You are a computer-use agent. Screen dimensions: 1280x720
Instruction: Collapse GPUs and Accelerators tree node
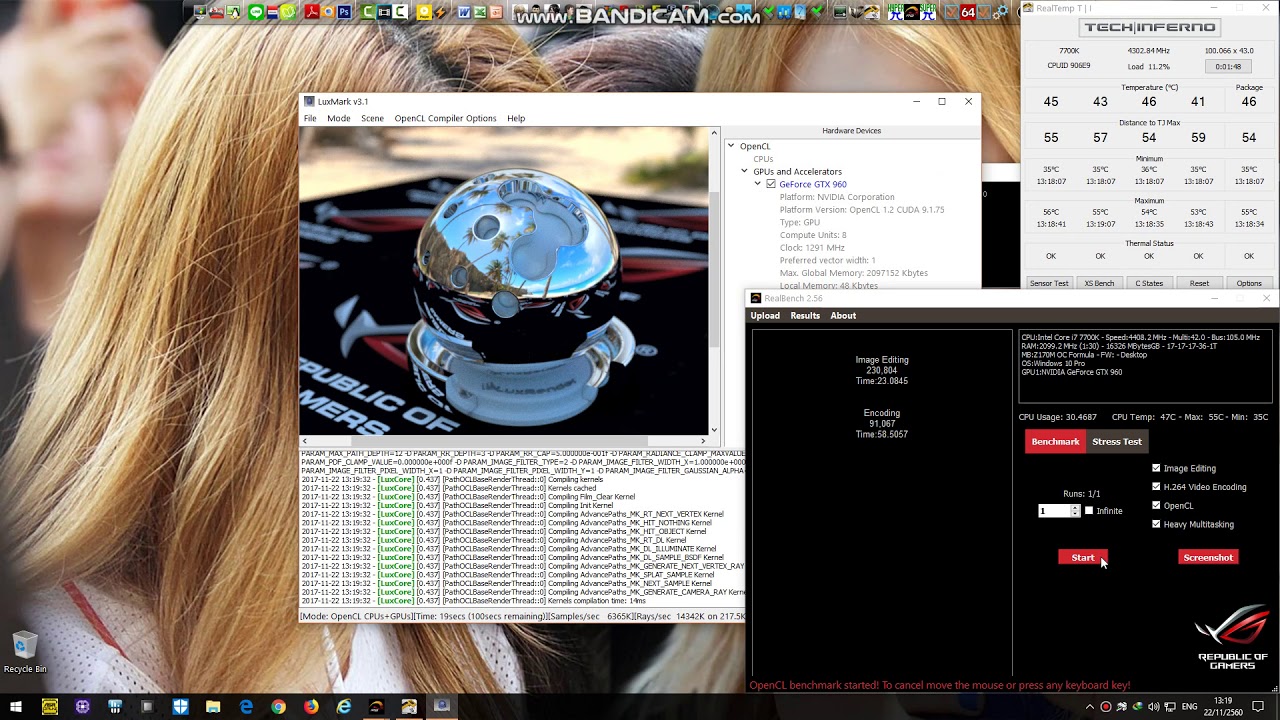(744, 171)
